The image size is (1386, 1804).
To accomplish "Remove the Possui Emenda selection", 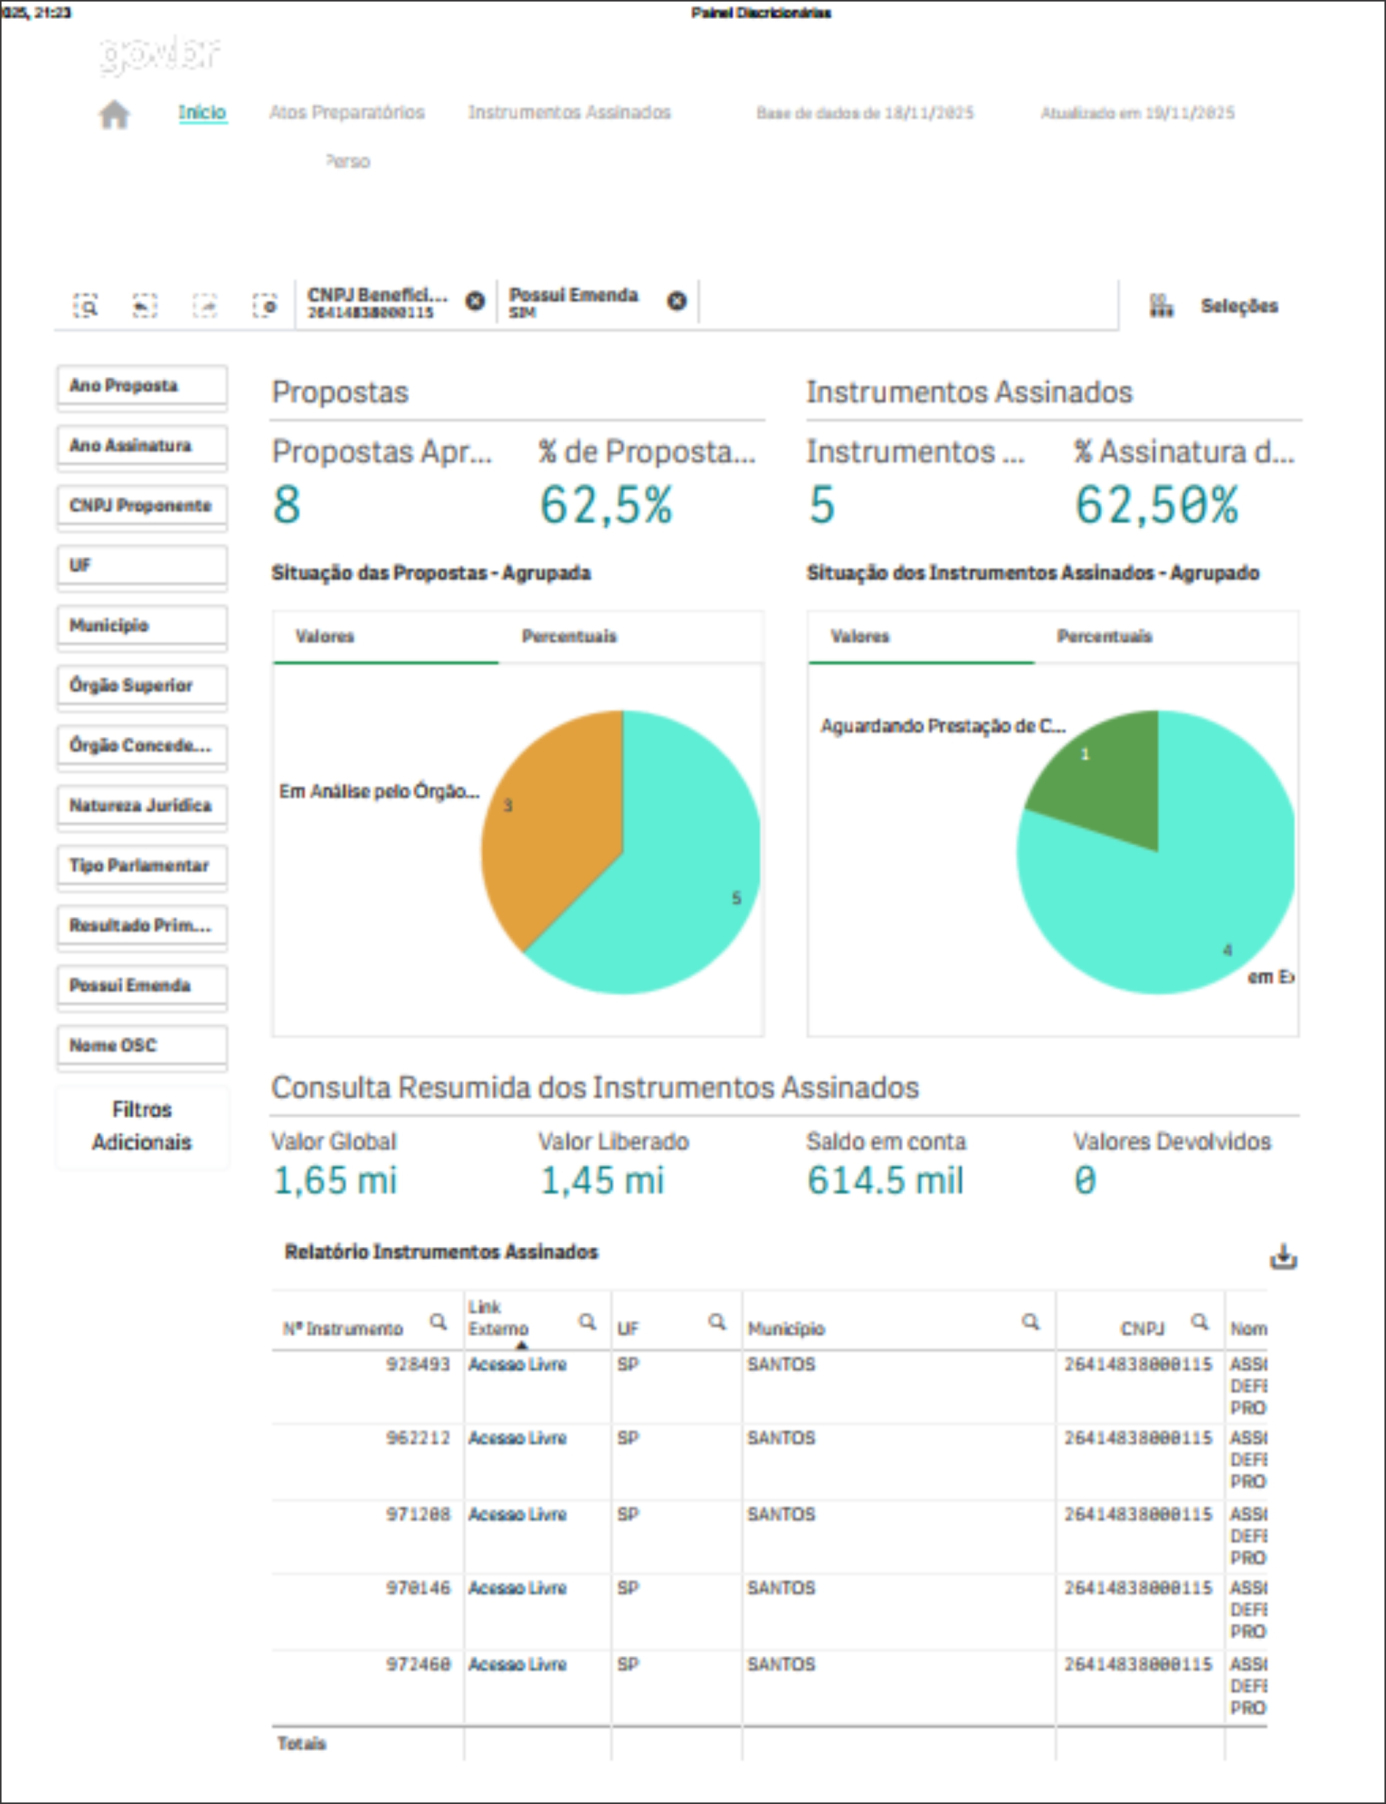I will click(677, 301).
